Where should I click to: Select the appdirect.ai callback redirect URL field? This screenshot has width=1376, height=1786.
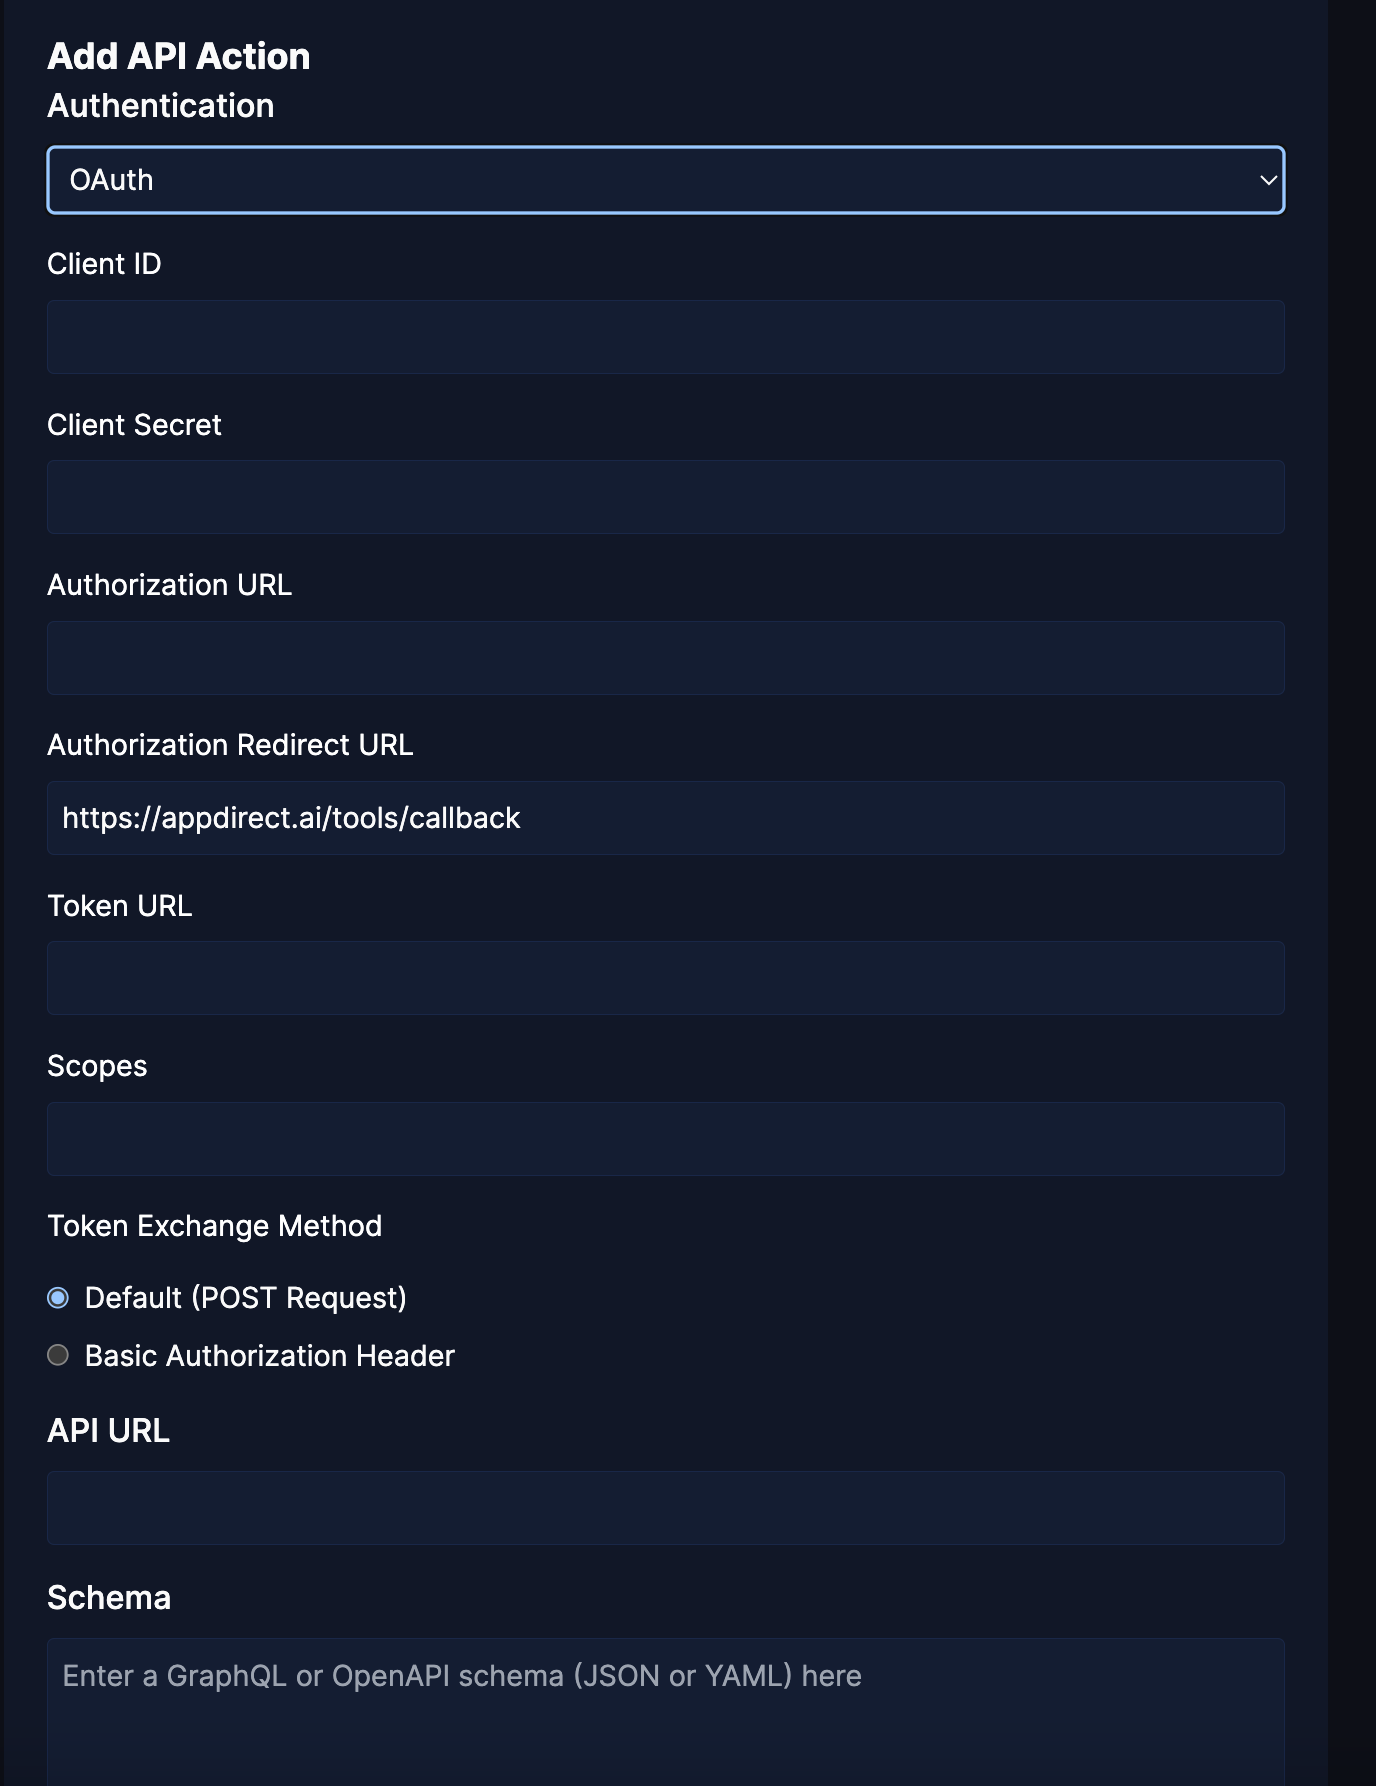(x=666, y=818)
